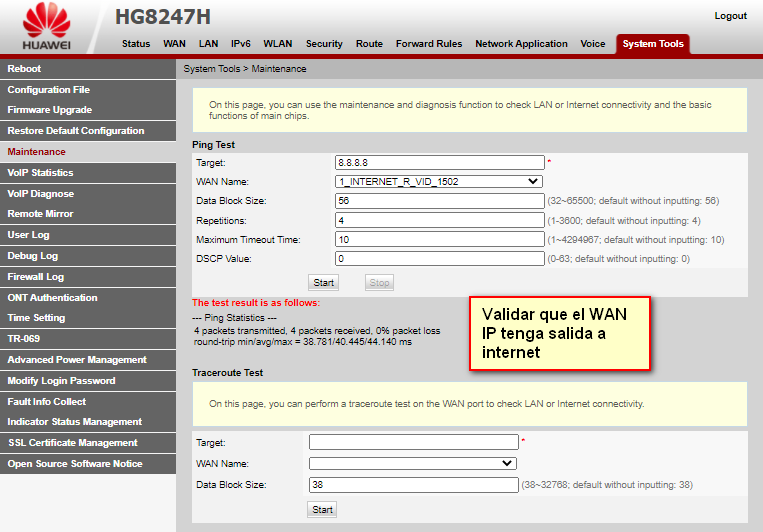Click the Logout link

[730, 16]
